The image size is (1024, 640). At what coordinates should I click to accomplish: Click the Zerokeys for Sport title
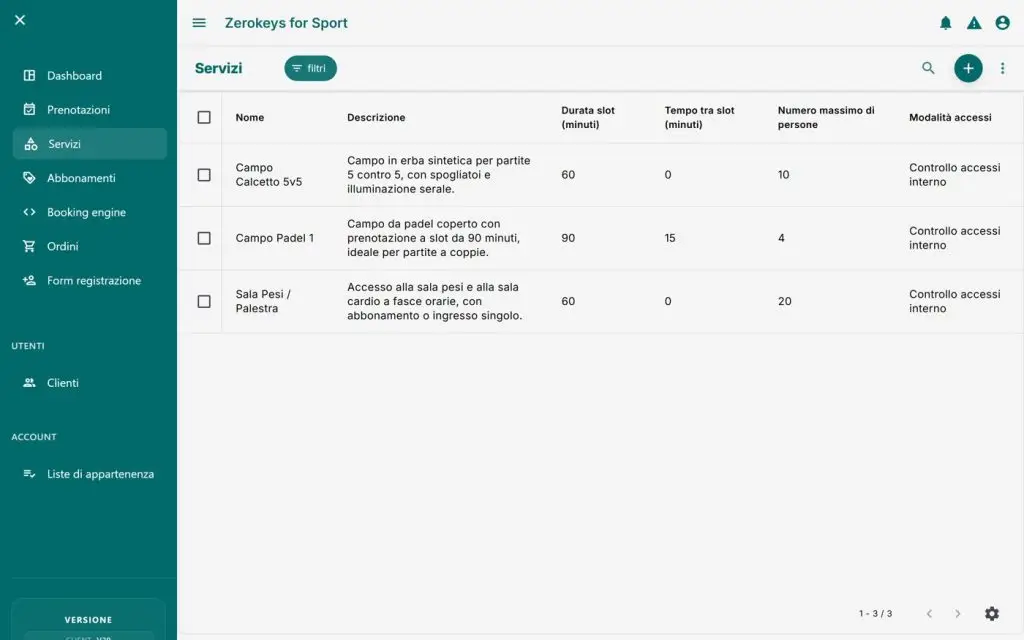tap(286, 23)
